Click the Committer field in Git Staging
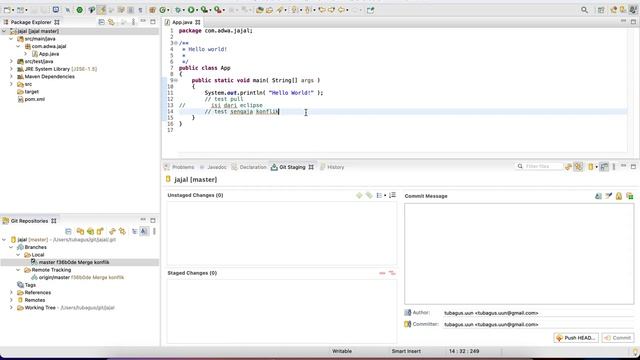 pyautogui.click(x=538, y=324)
